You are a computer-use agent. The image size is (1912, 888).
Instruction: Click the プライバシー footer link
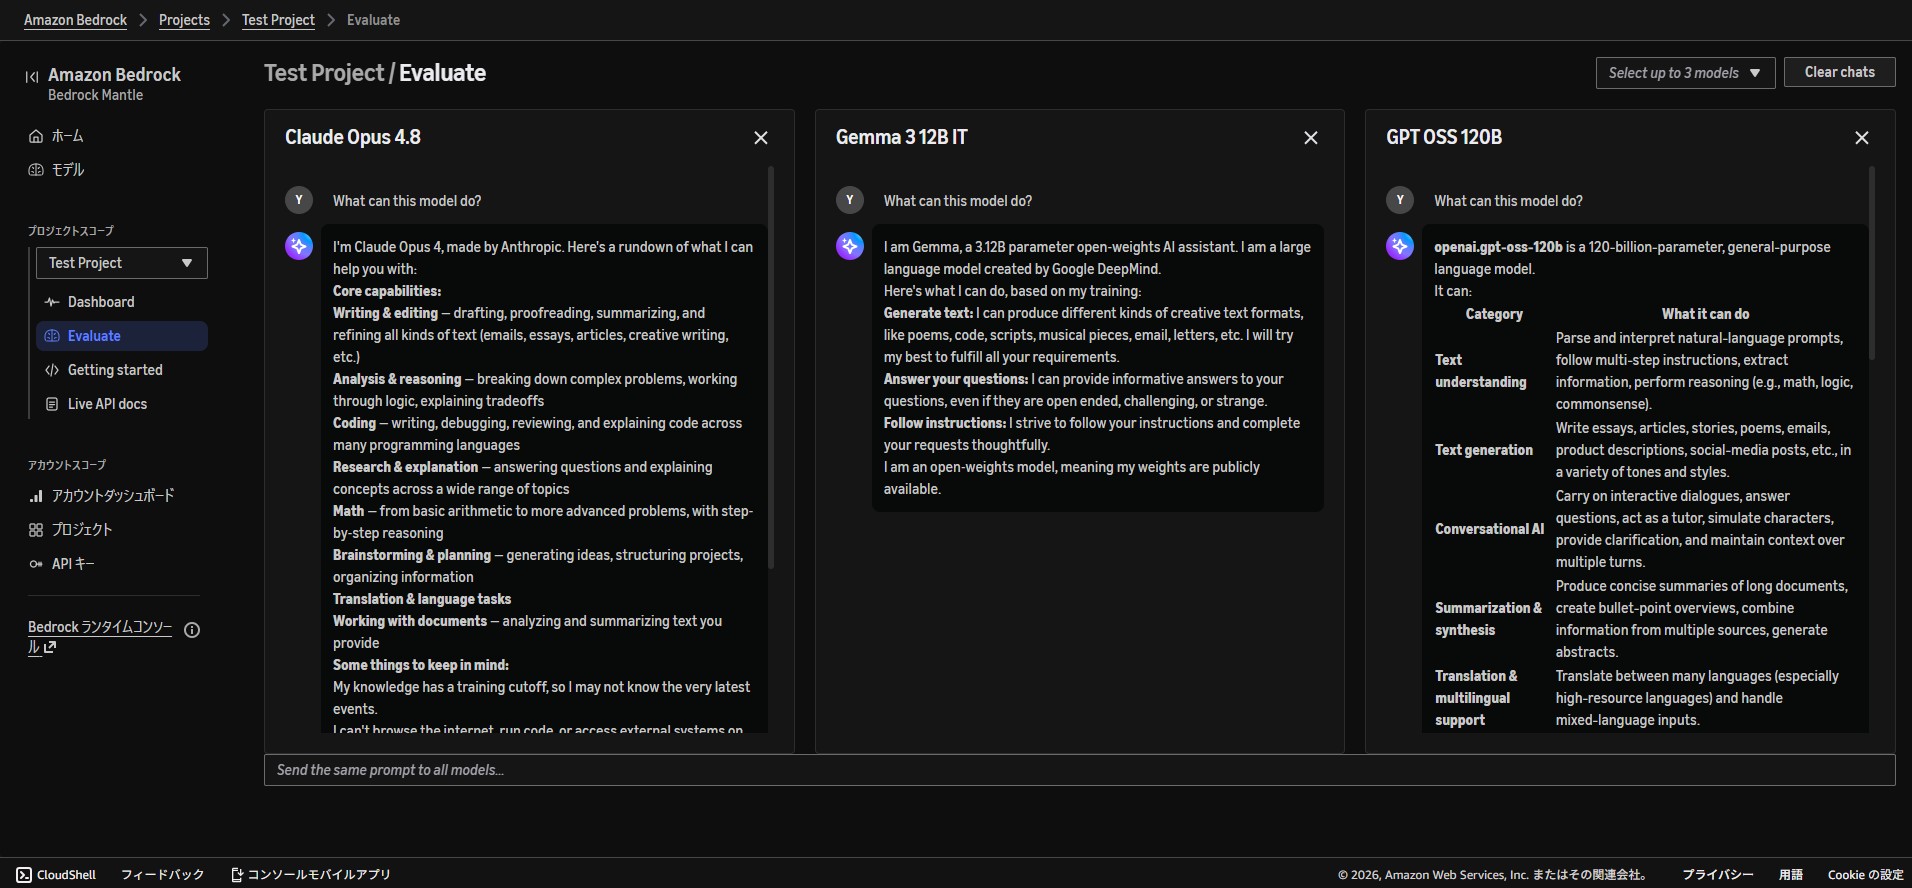tap(1718, 875)
